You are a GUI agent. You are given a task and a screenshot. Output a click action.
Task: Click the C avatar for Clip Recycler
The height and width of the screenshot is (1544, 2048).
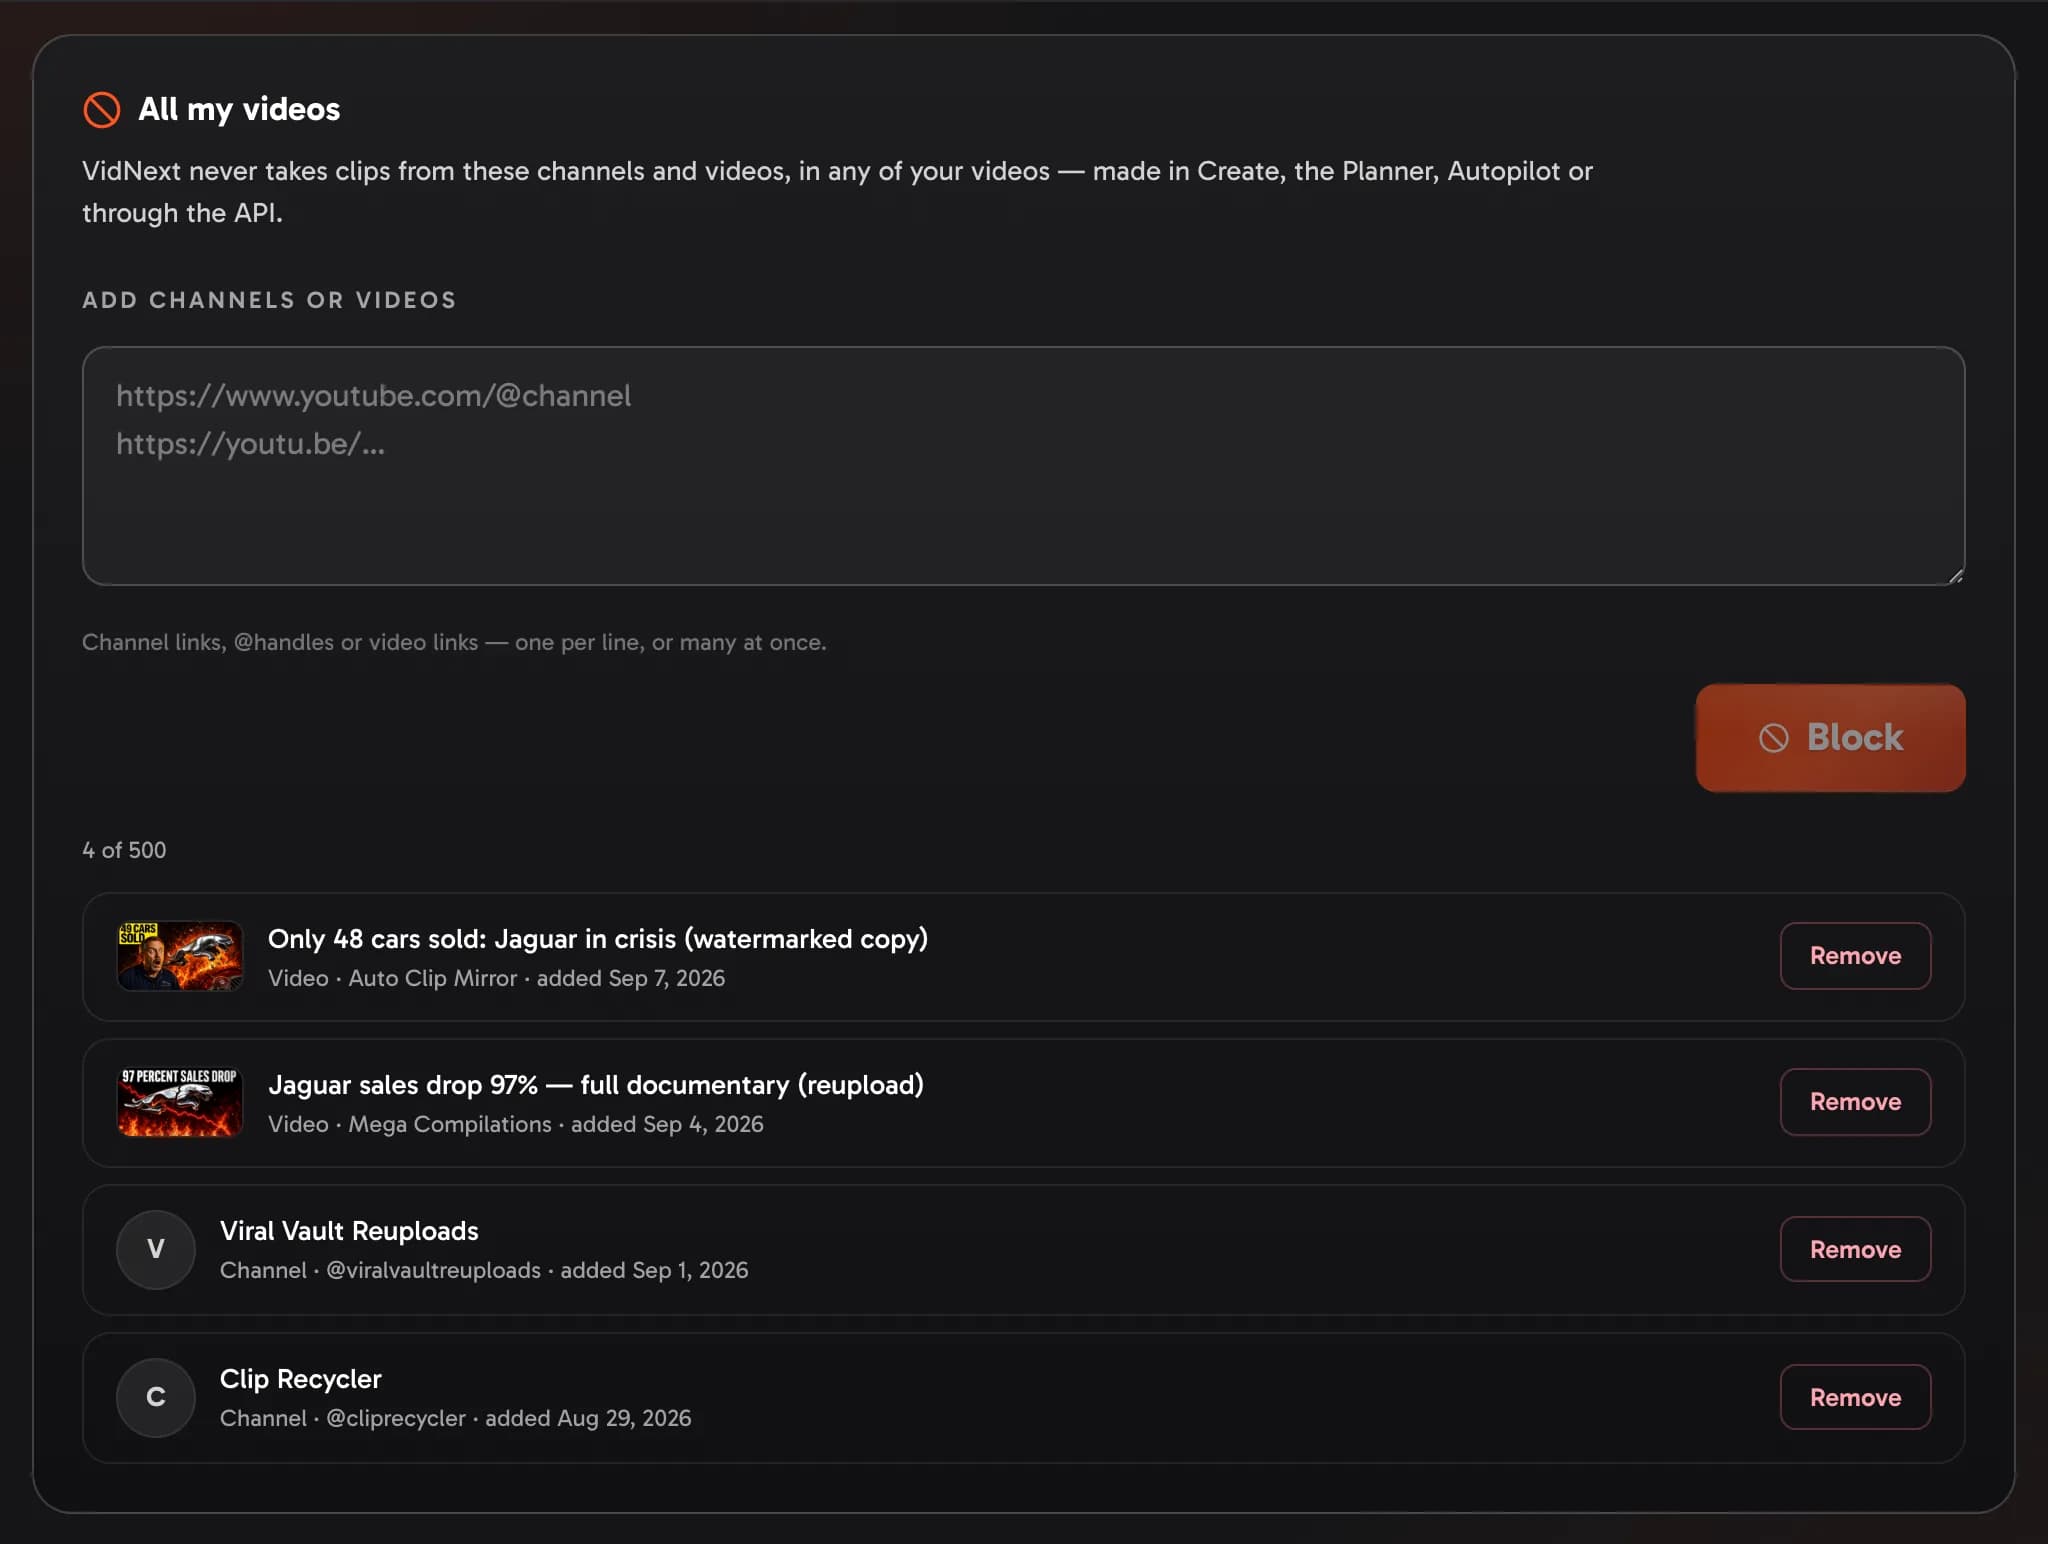pos(156,1397)
